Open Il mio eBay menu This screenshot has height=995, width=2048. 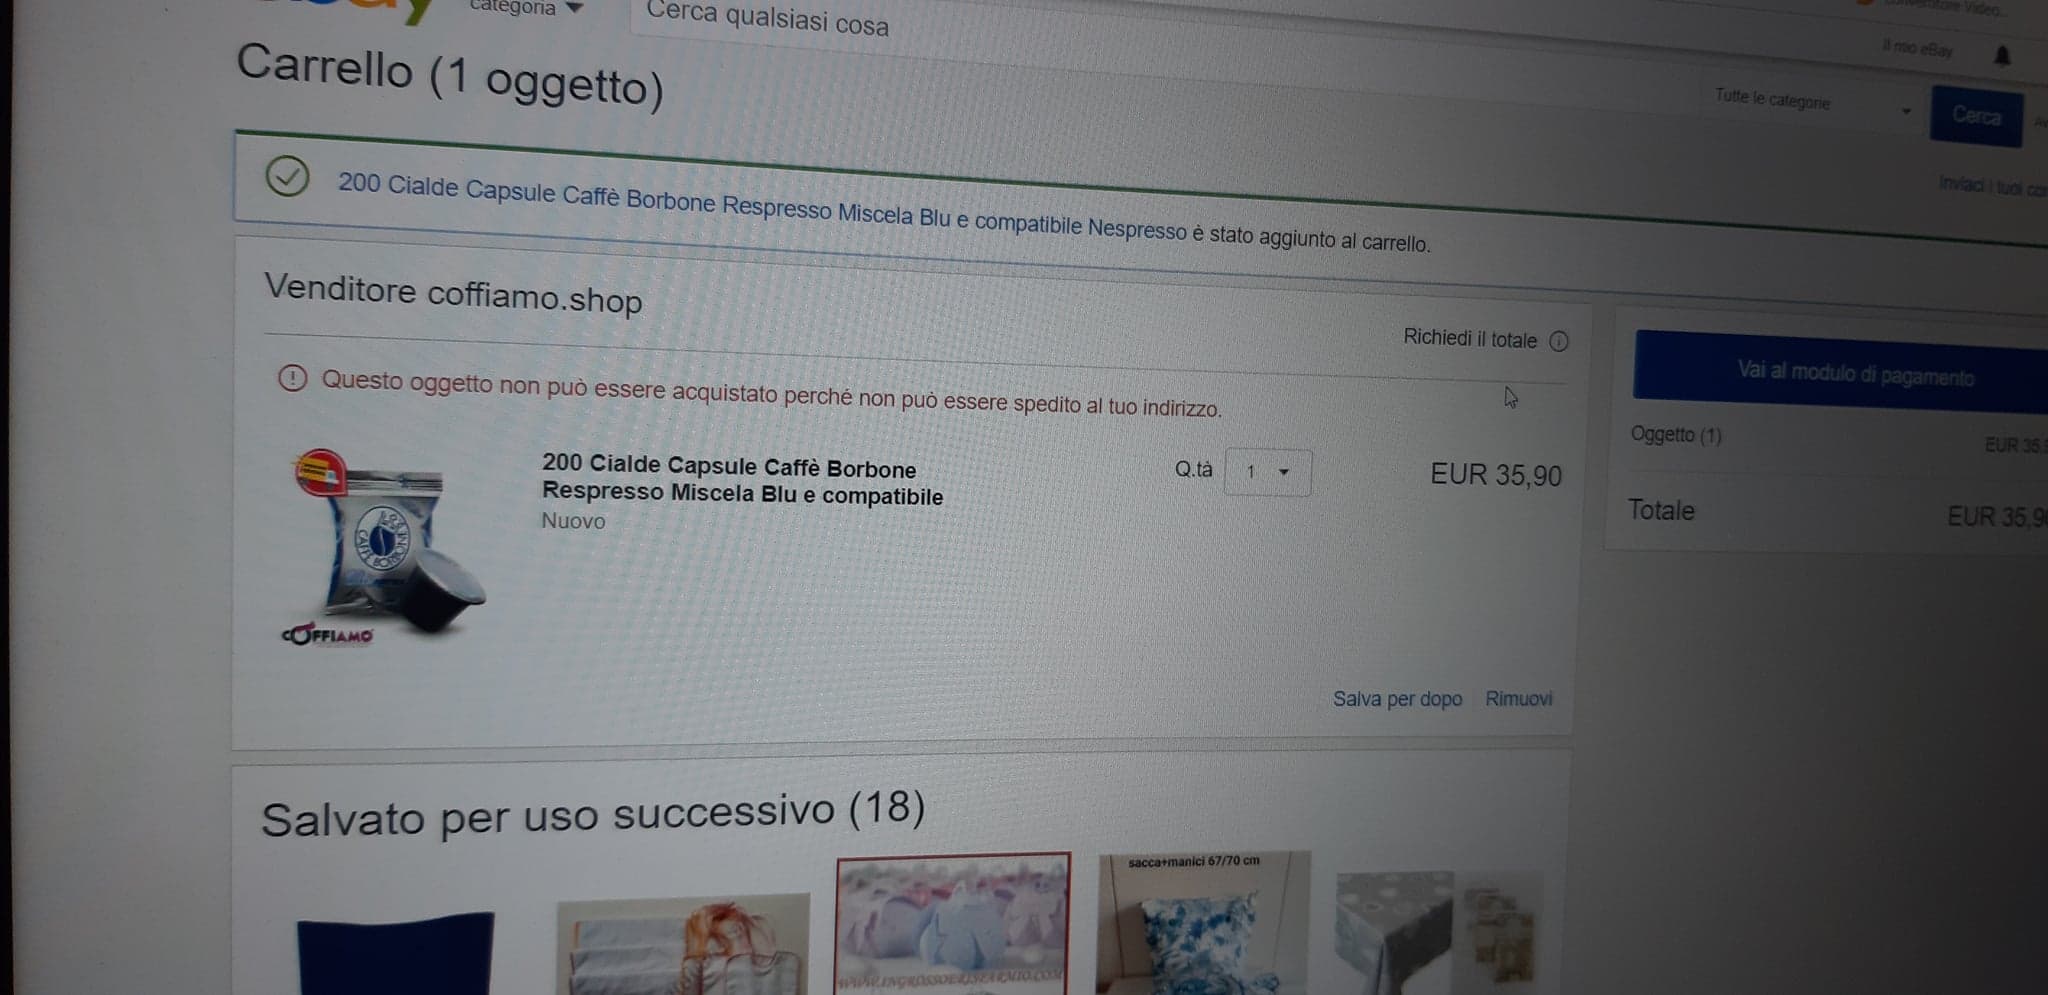(x=1916, y=49)
